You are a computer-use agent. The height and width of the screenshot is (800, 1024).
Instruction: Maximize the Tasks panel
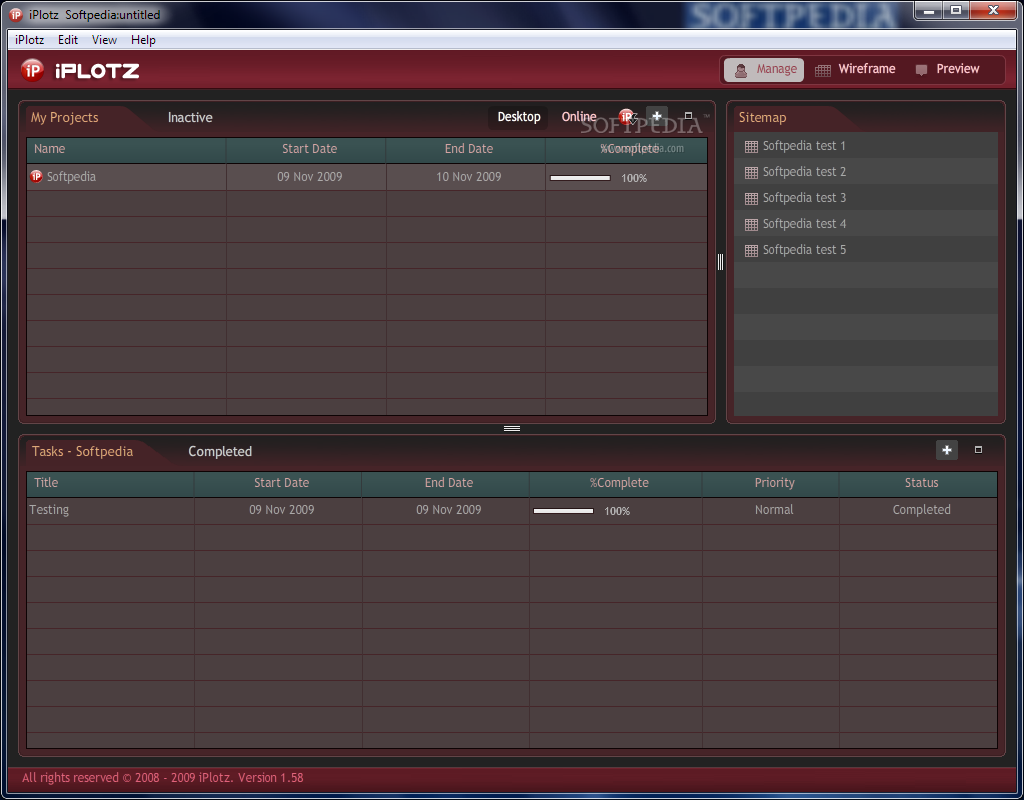click(x=978, y=449)
